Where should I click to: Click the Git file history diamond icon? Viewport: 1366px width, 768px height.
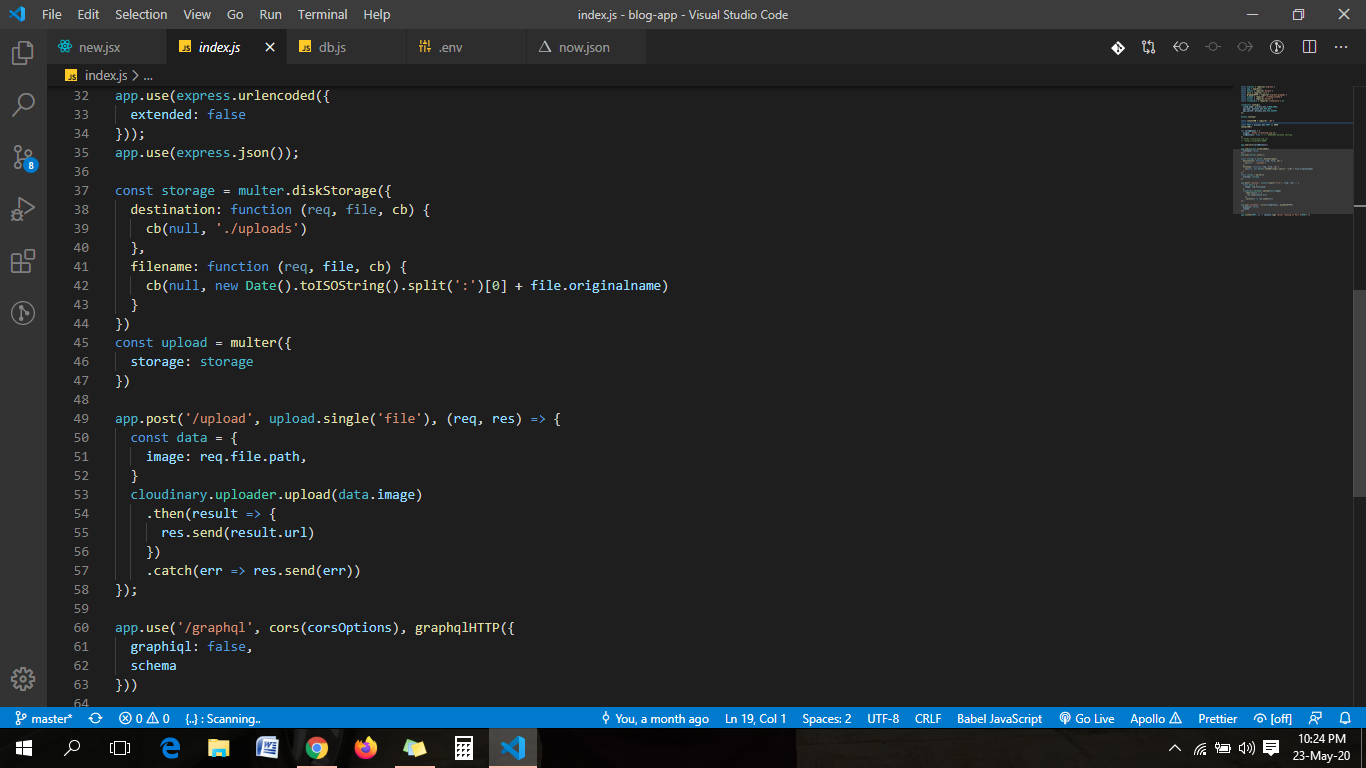point(1118,47)
